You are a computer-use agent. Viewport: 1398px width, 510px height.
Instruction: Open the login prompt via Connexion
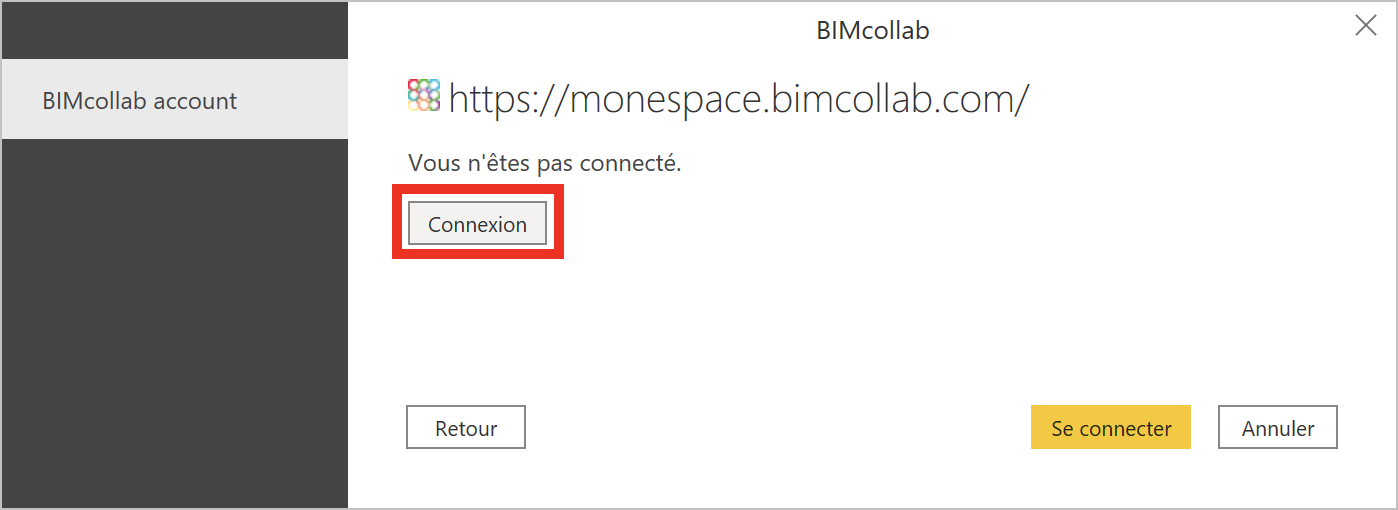pos(477,223)
